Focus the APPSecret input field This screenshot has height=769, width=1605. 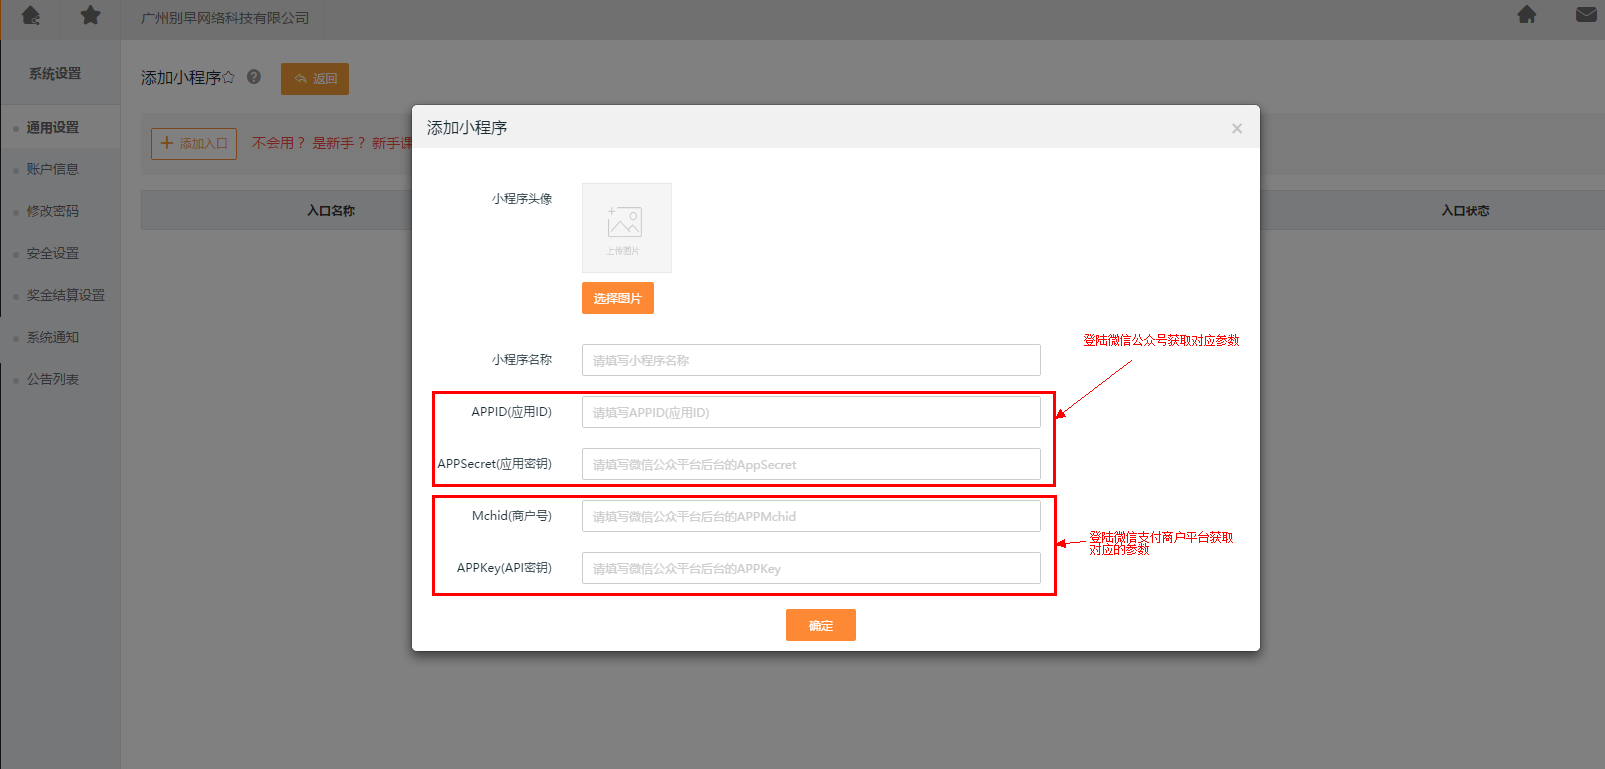tap(810, 464)
